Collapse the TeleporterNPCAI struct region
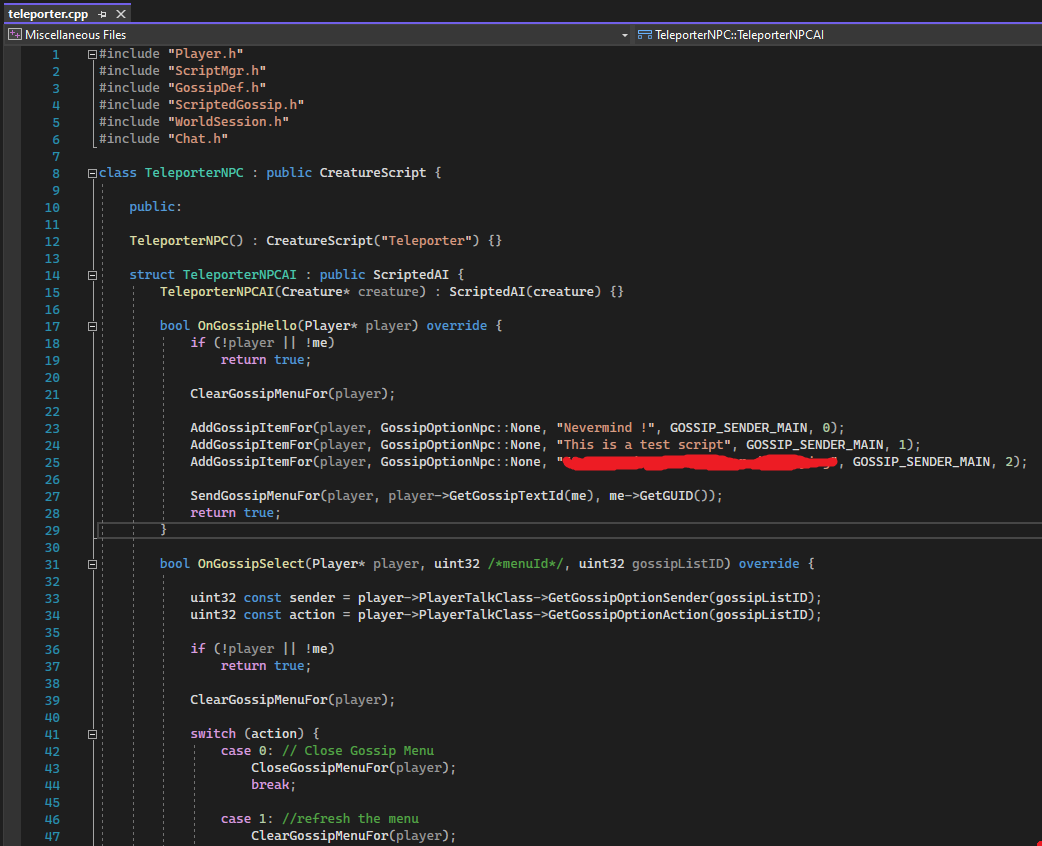The width and height of the screenshot is (1042, 846). point(92,275)
